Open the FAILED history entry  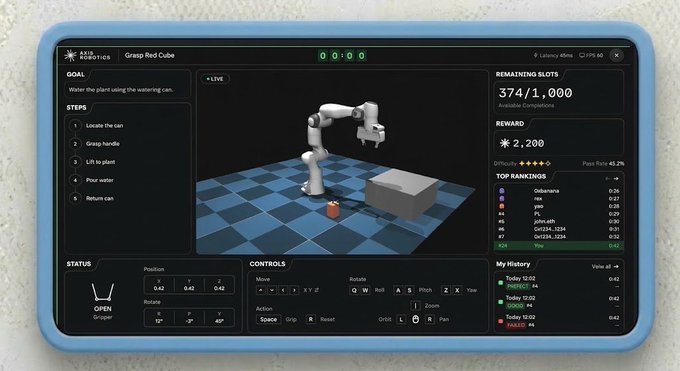559,321
